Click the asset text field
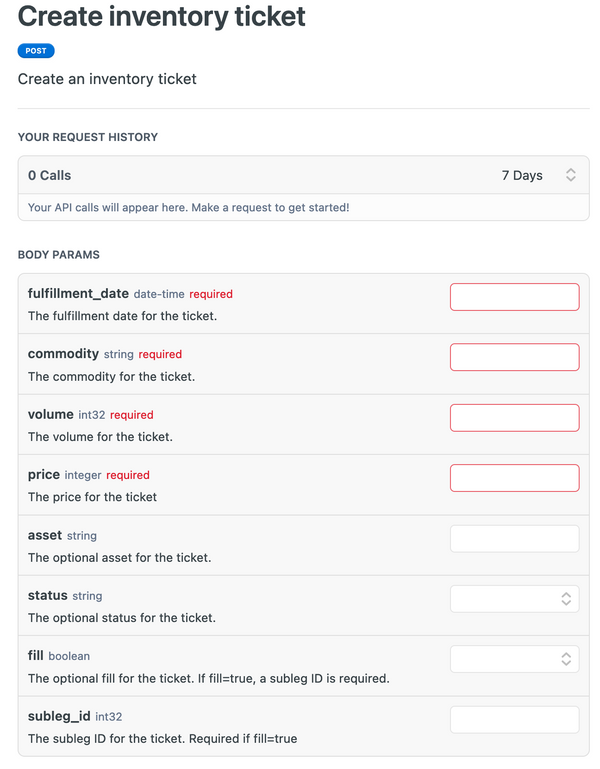Screen dimensions: 600x769 tap(514, 538)
